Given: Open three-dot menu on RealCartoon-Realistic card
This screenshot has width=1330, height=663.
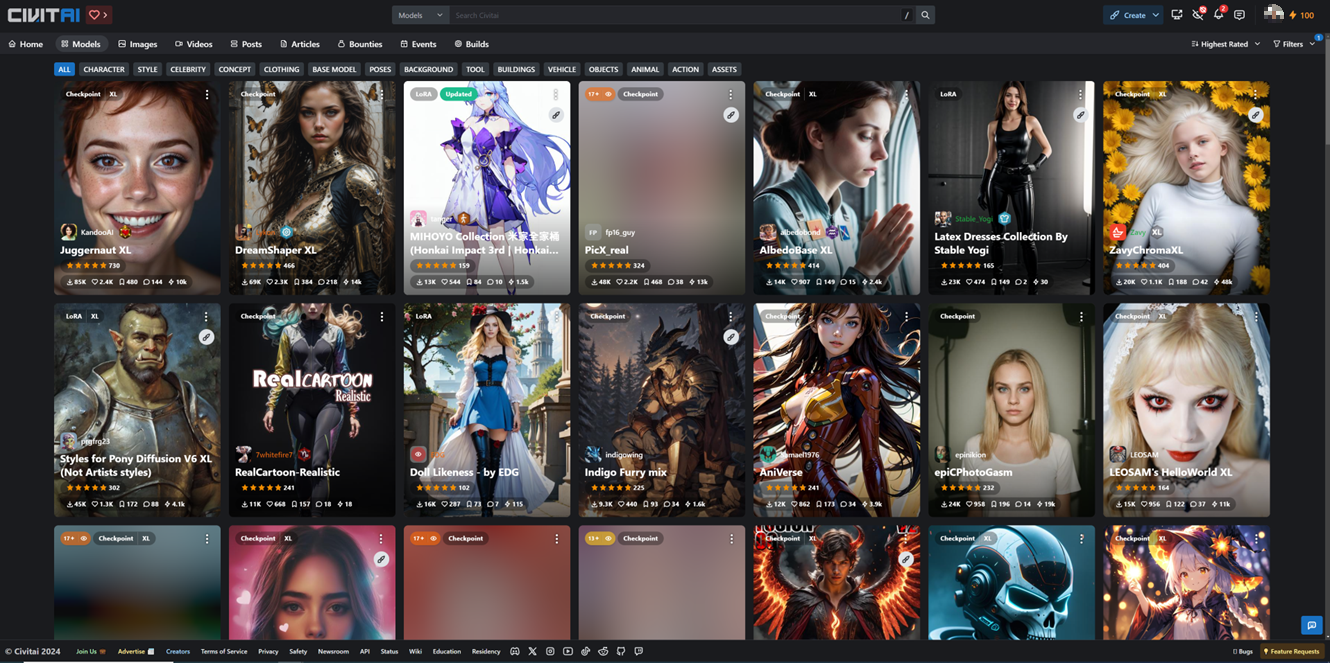Looking at the screenshot, I should [381, 316].
